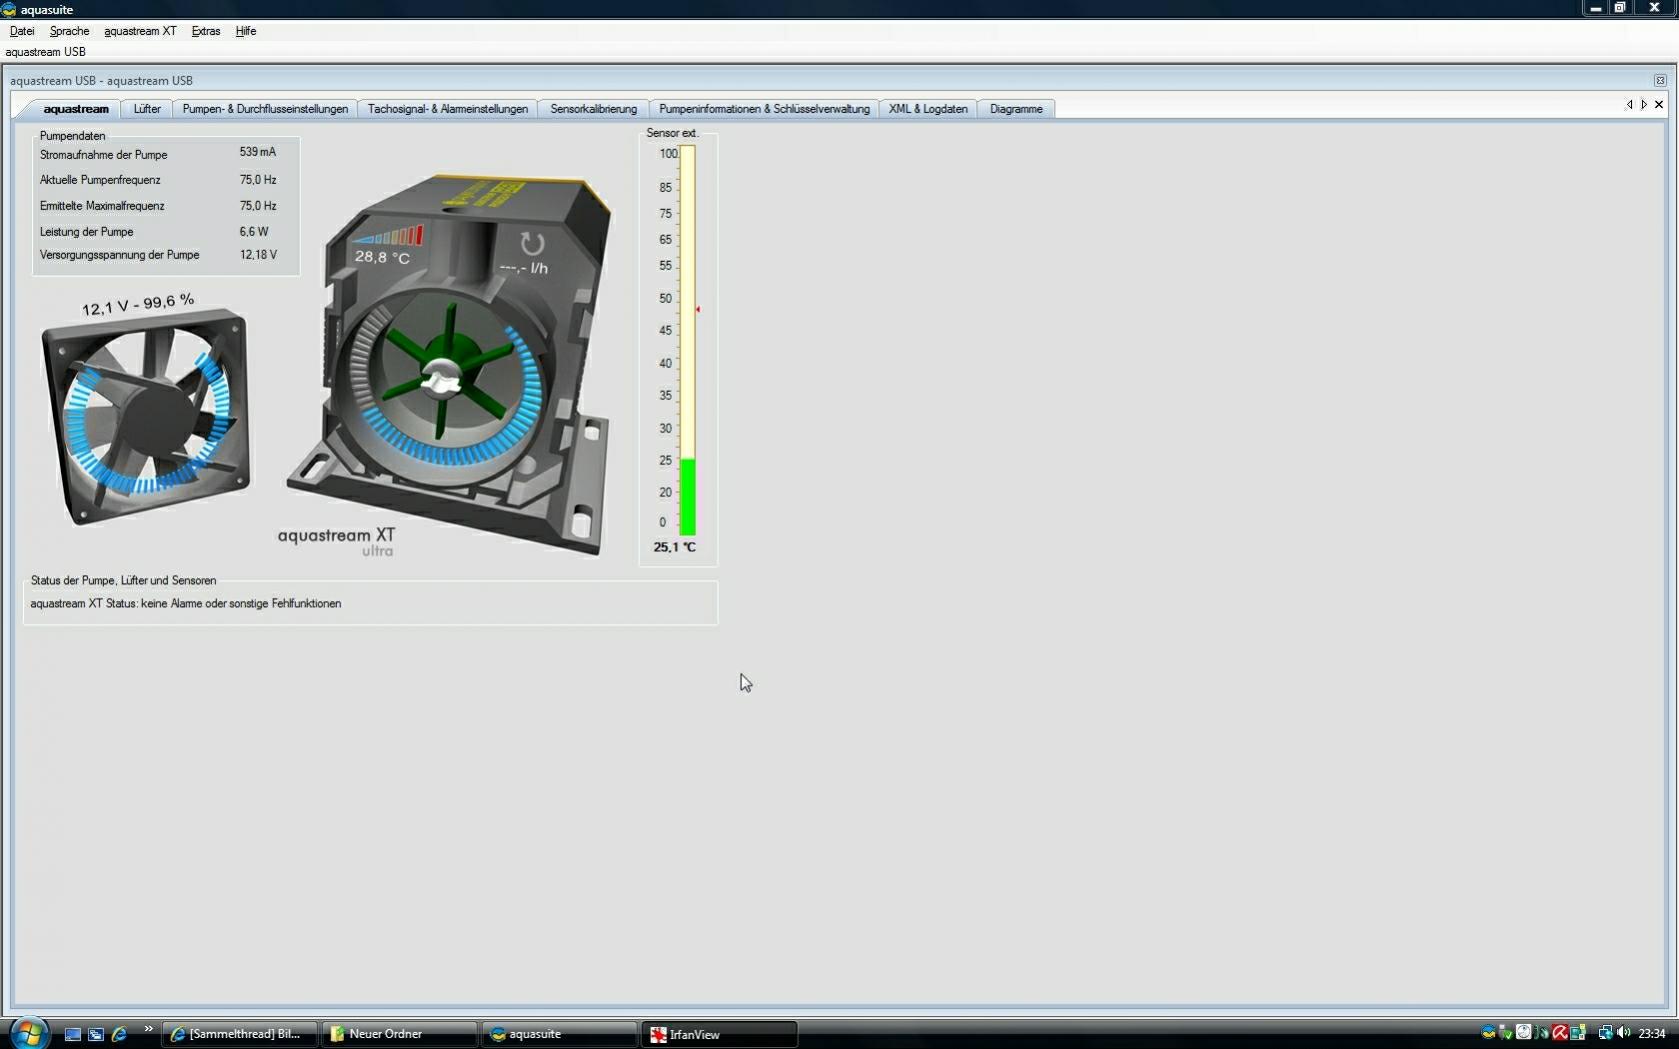Image resolution: width=1679 pixels, height=1049 pixels.
Task: Click Leistung der Pumpe value 6,6 W
Action: [x=254, y=231]
